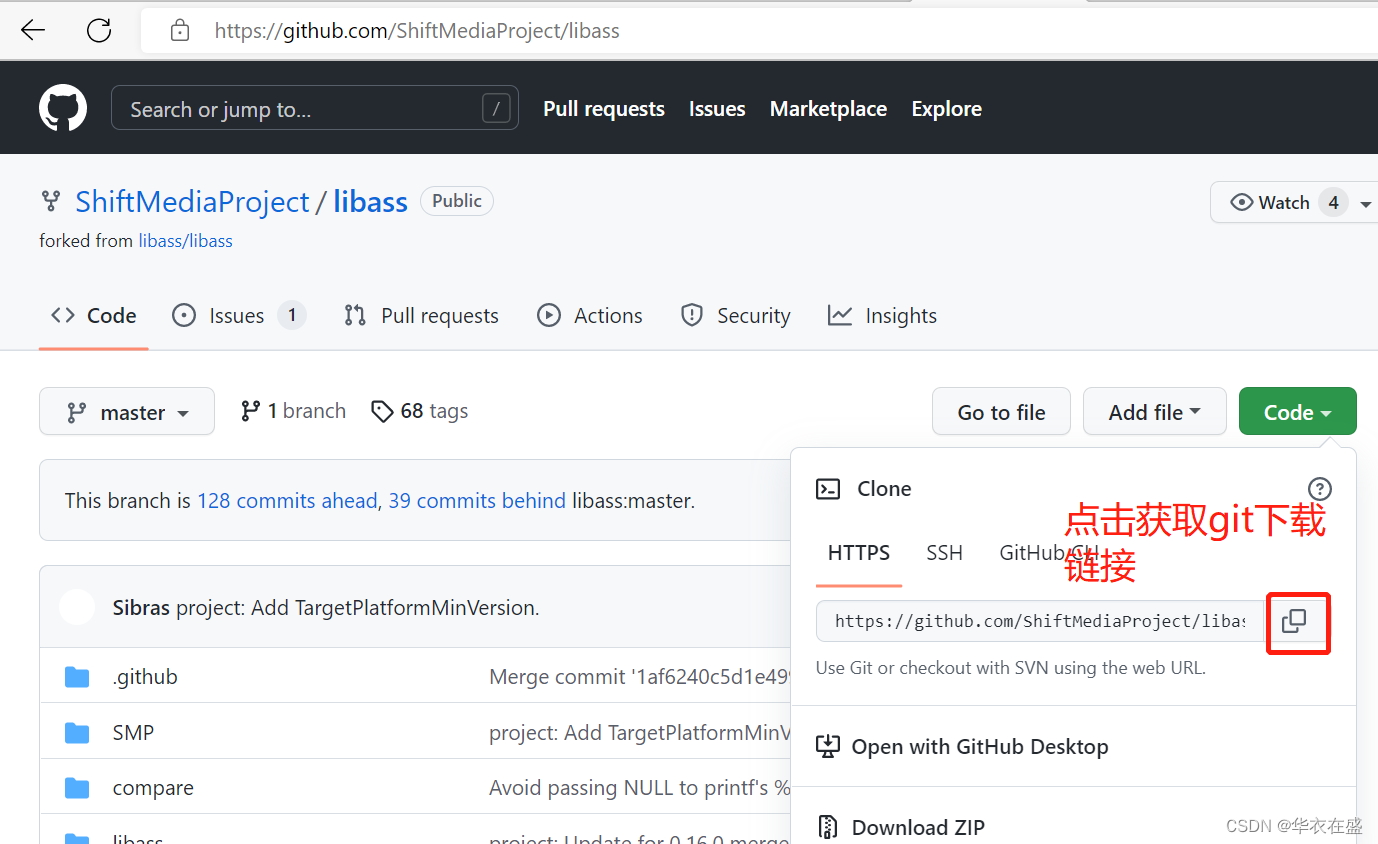
Task: Copy the HTTPS clone URL icon
Action: click(1294, 621)
